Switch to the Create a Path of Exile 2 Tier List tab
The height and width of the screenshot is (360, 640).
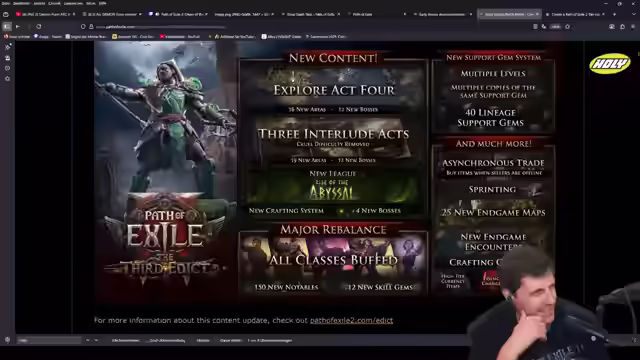(x=576, y=14)
